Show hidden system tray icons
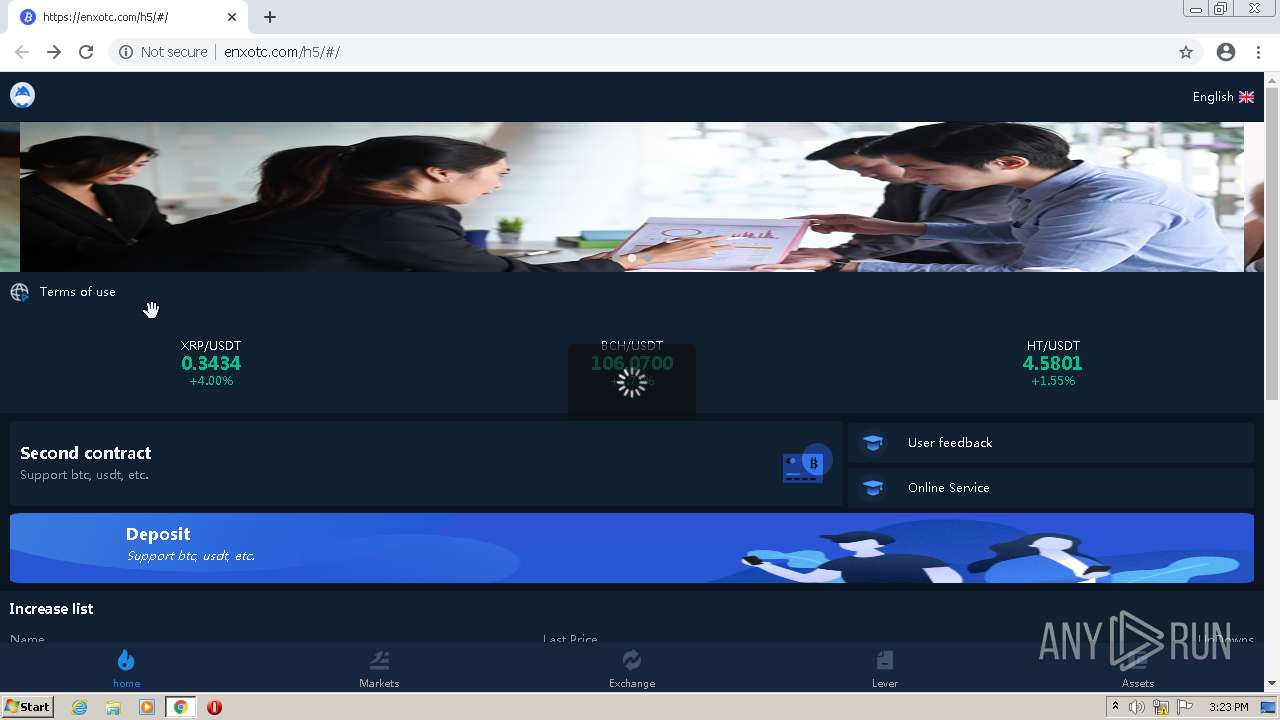This screenshot has height=720, width=1280. (1115, 707)
